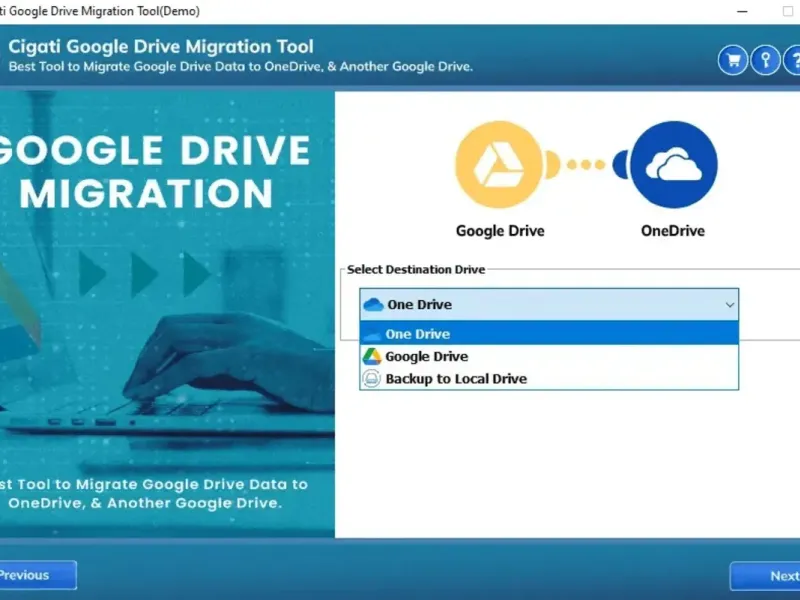Go back with the Previous button

click(37, 575)
